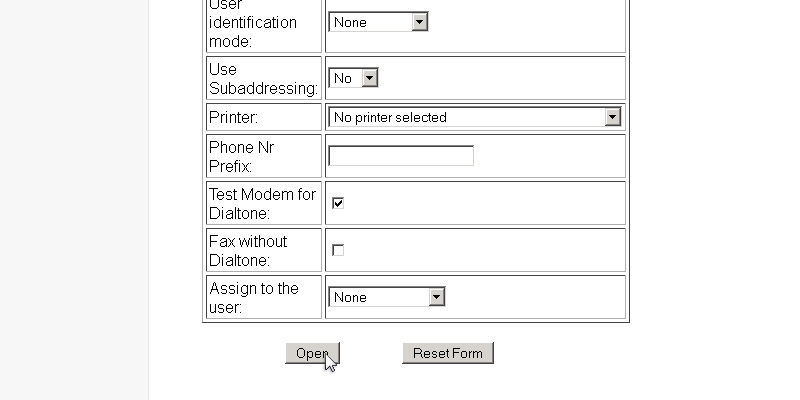The image size is (800, 400).
Task: Click the identification mode combo box arrow
Action: (419, 22)
